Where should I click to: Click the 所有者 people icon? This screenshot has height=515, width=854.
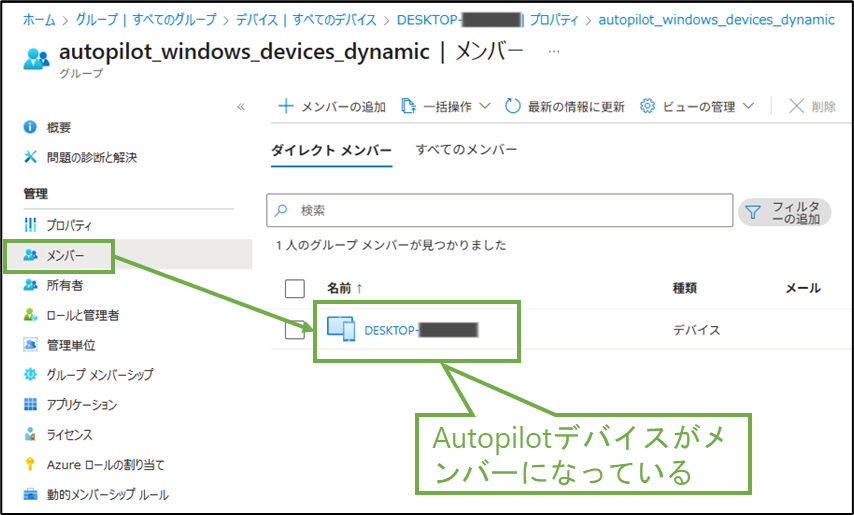pos(30,285)
